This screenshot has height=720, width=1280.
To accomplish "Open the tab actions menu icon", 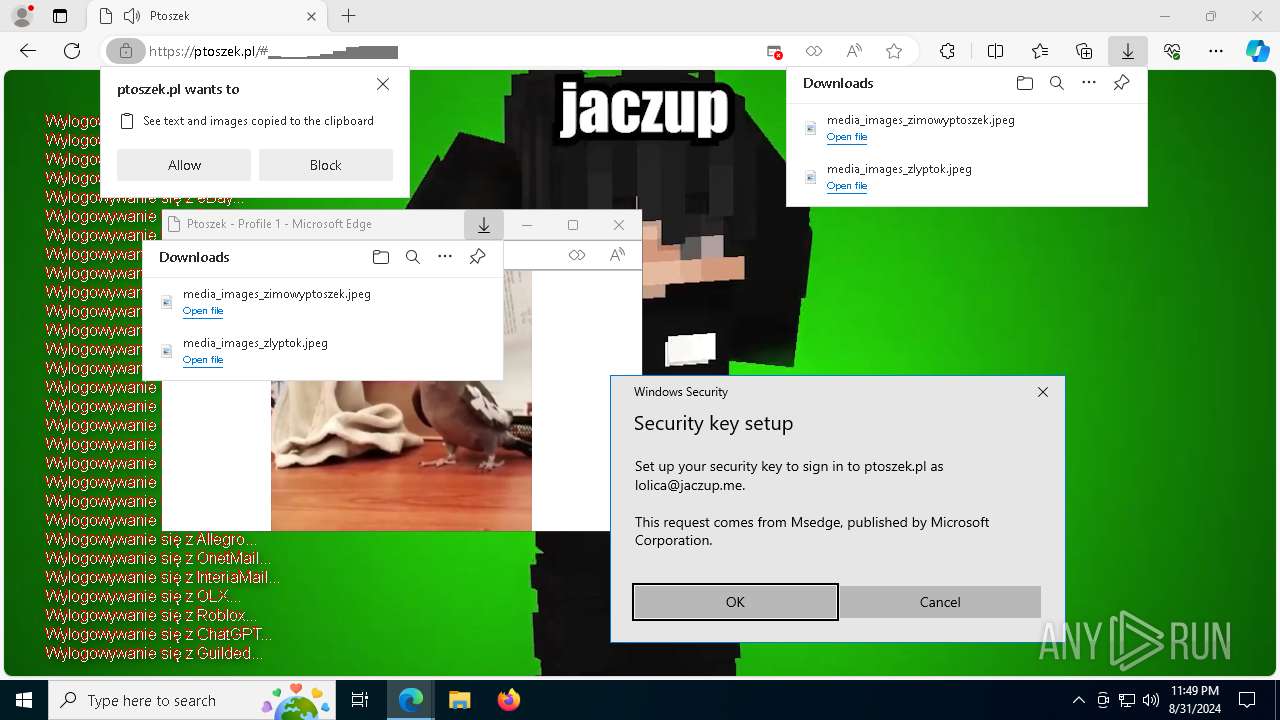I will click(x=60, y=16).
